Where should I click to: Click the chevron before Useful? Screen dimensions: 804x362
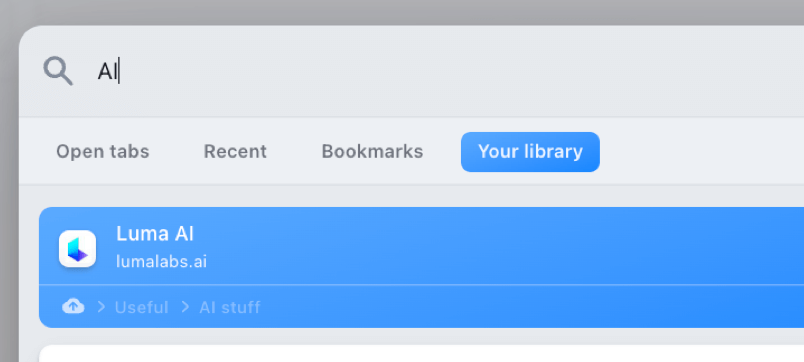[102, 307]
